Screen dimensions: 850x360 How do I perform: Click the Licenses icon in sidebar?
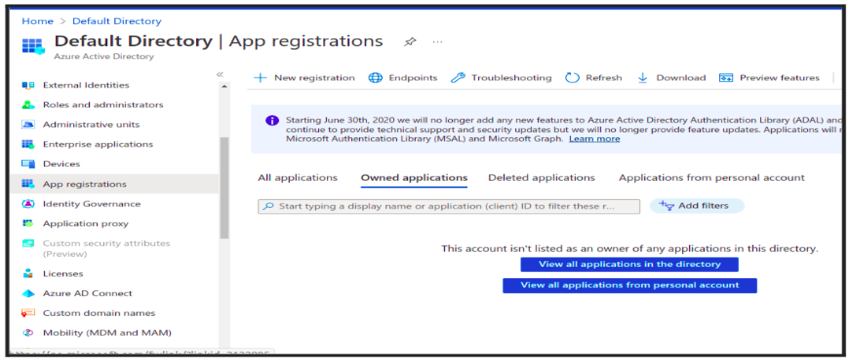[x=28, y=273]
